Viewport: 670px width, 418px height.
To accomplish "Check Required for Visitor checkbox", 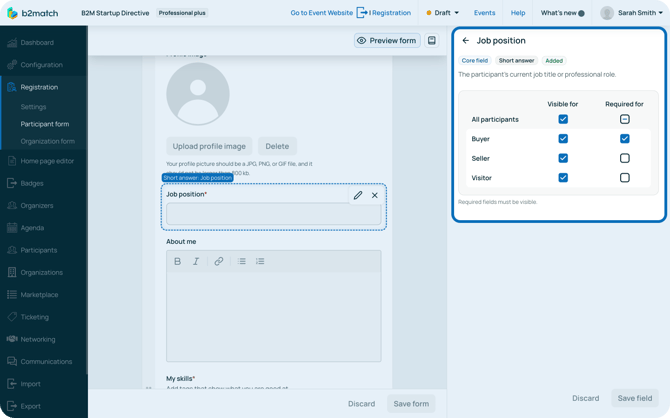I will [x=625, y=177].
